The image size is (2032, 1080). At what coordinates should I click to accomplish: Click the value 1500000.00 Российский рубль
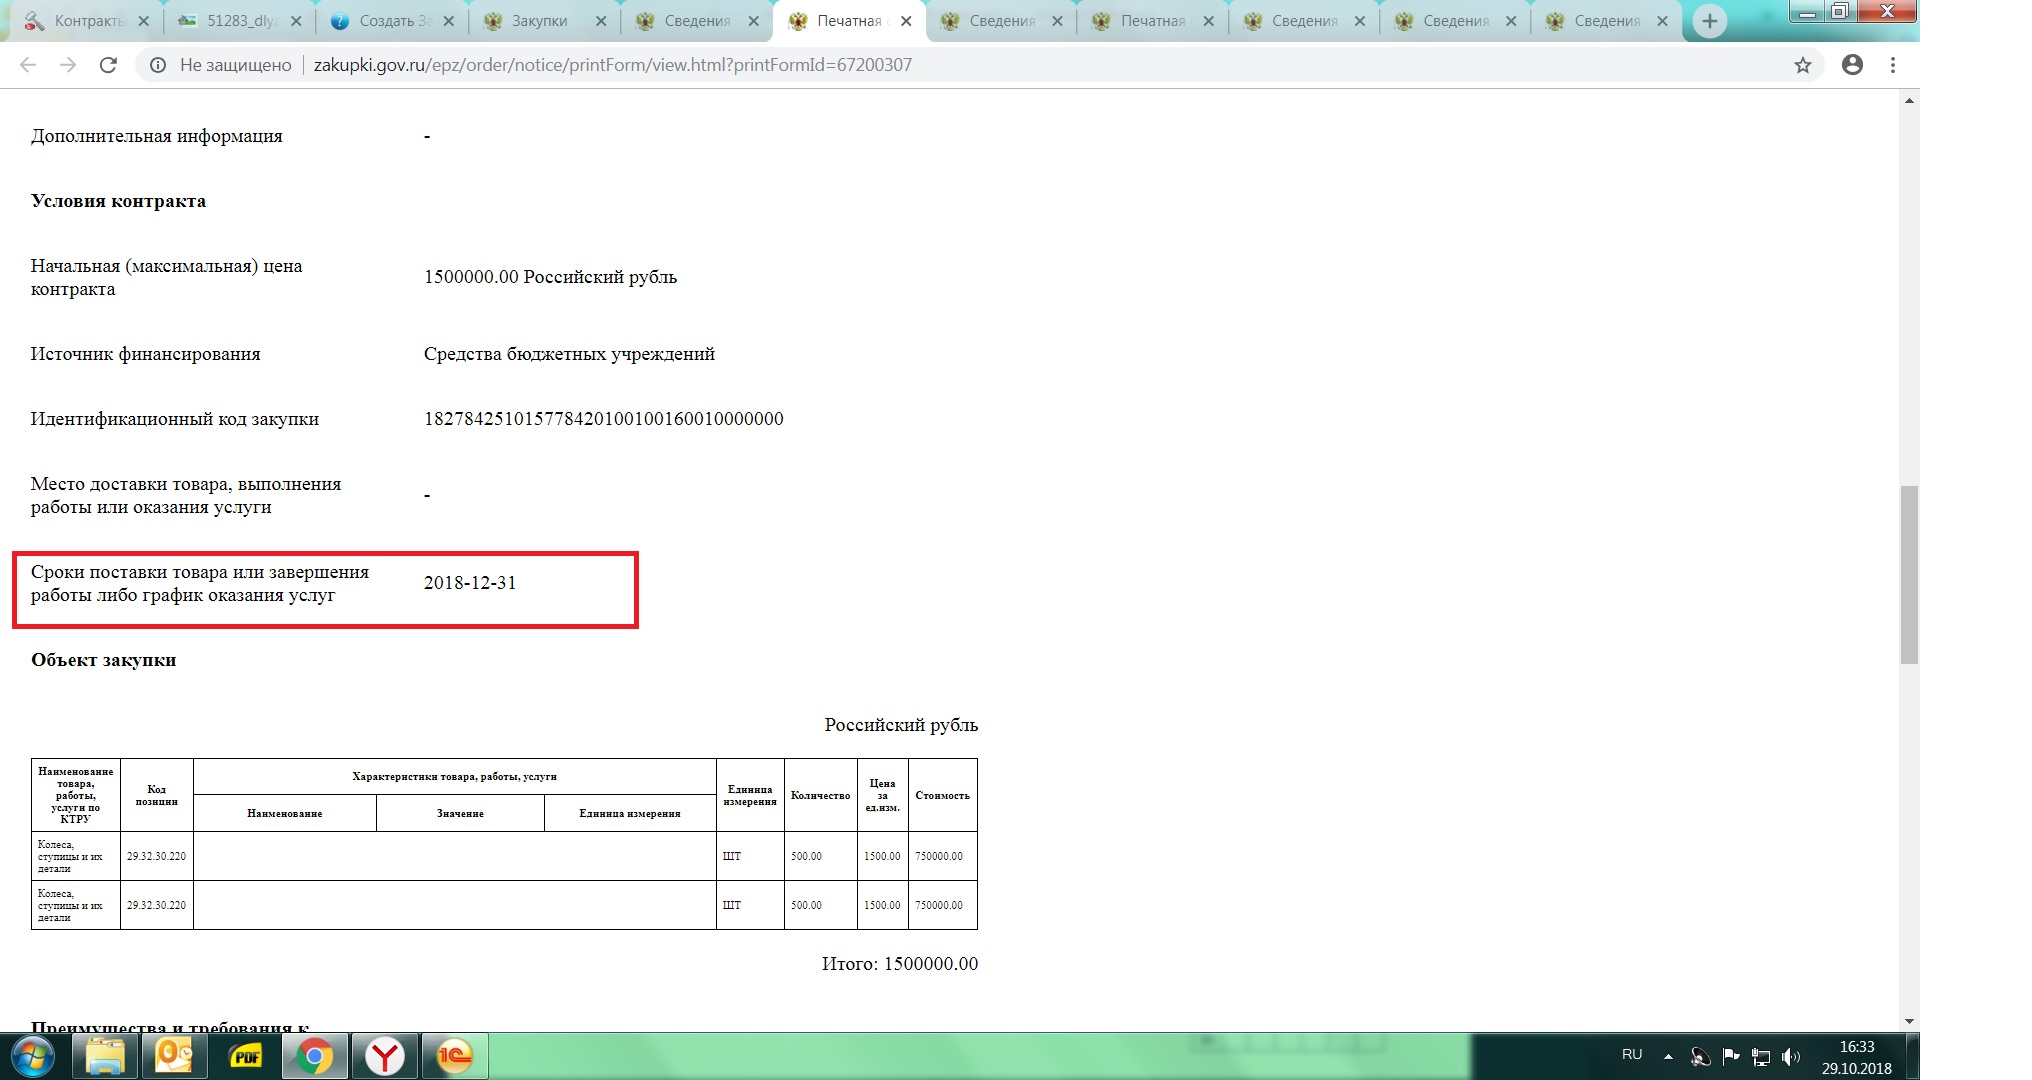pos(550,277)
